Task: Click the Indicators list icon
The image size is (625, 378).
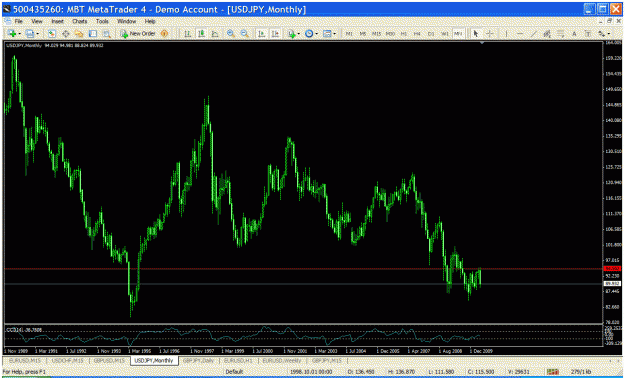Action: coord(292,34)
